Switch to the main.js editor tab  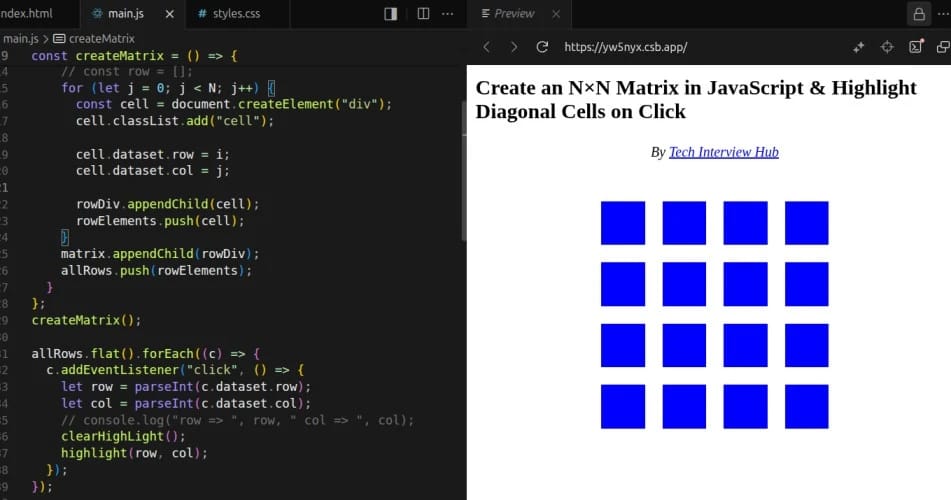pos(126,13)
